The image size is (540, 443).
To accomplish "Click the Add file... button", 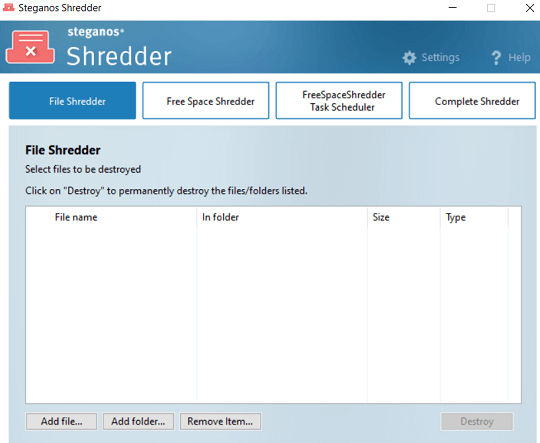I will [x=61, y=421].
